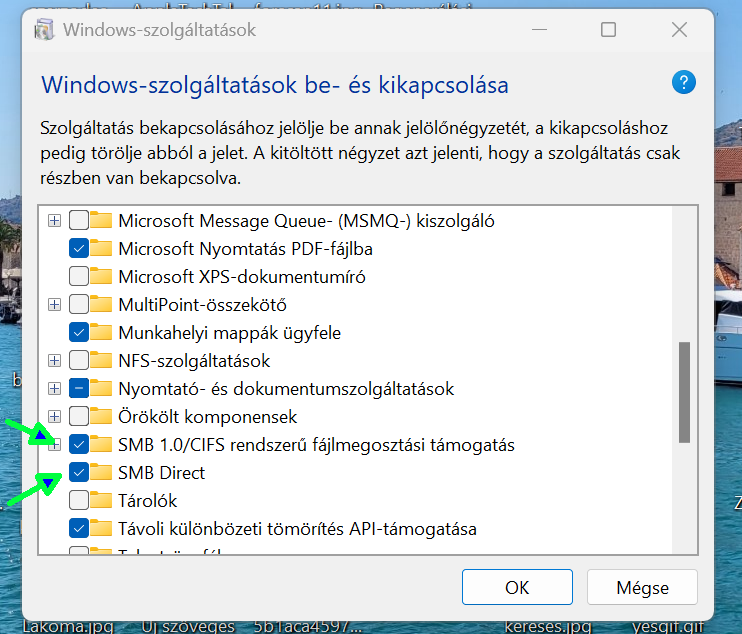The height and width of the screenshot is (634, 742).
Task: Select 'Microsoft XPS-dokumentumíró' text row
Action: [x=242, y=277]
